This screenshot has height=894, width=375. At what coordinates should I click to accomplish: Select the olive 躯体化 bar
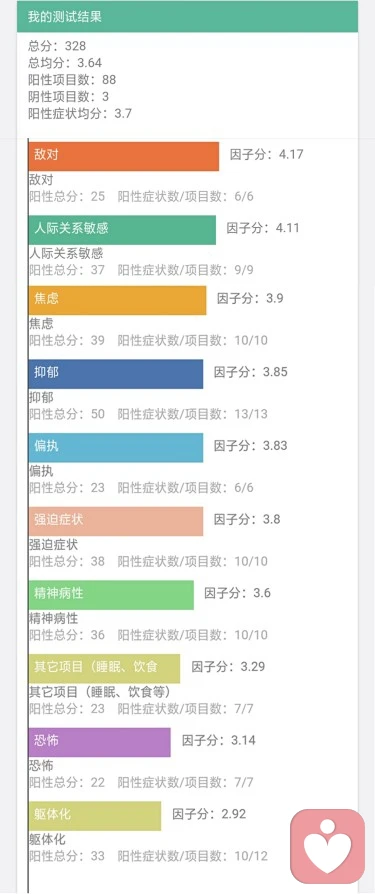[x=95, y=815]
